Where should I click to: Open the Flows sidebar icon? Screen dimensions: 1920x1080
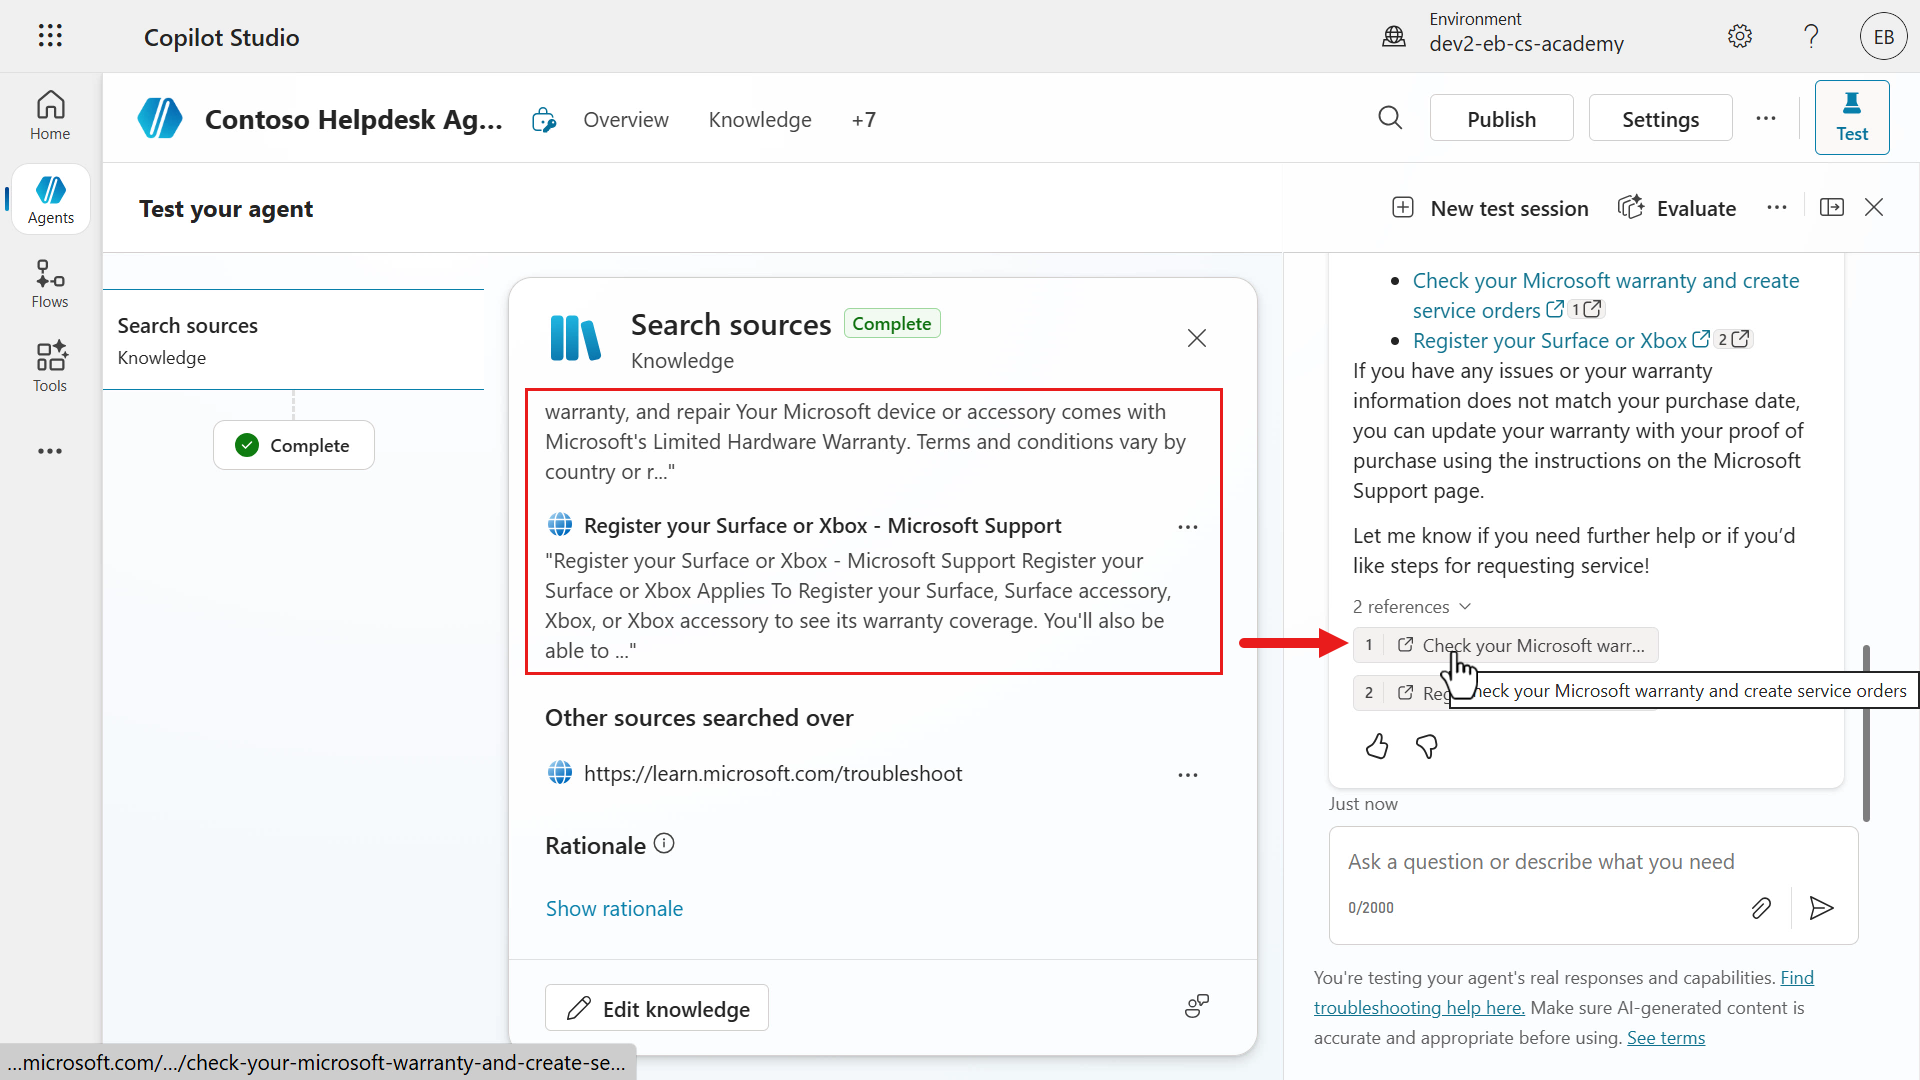tap(50, 284)
